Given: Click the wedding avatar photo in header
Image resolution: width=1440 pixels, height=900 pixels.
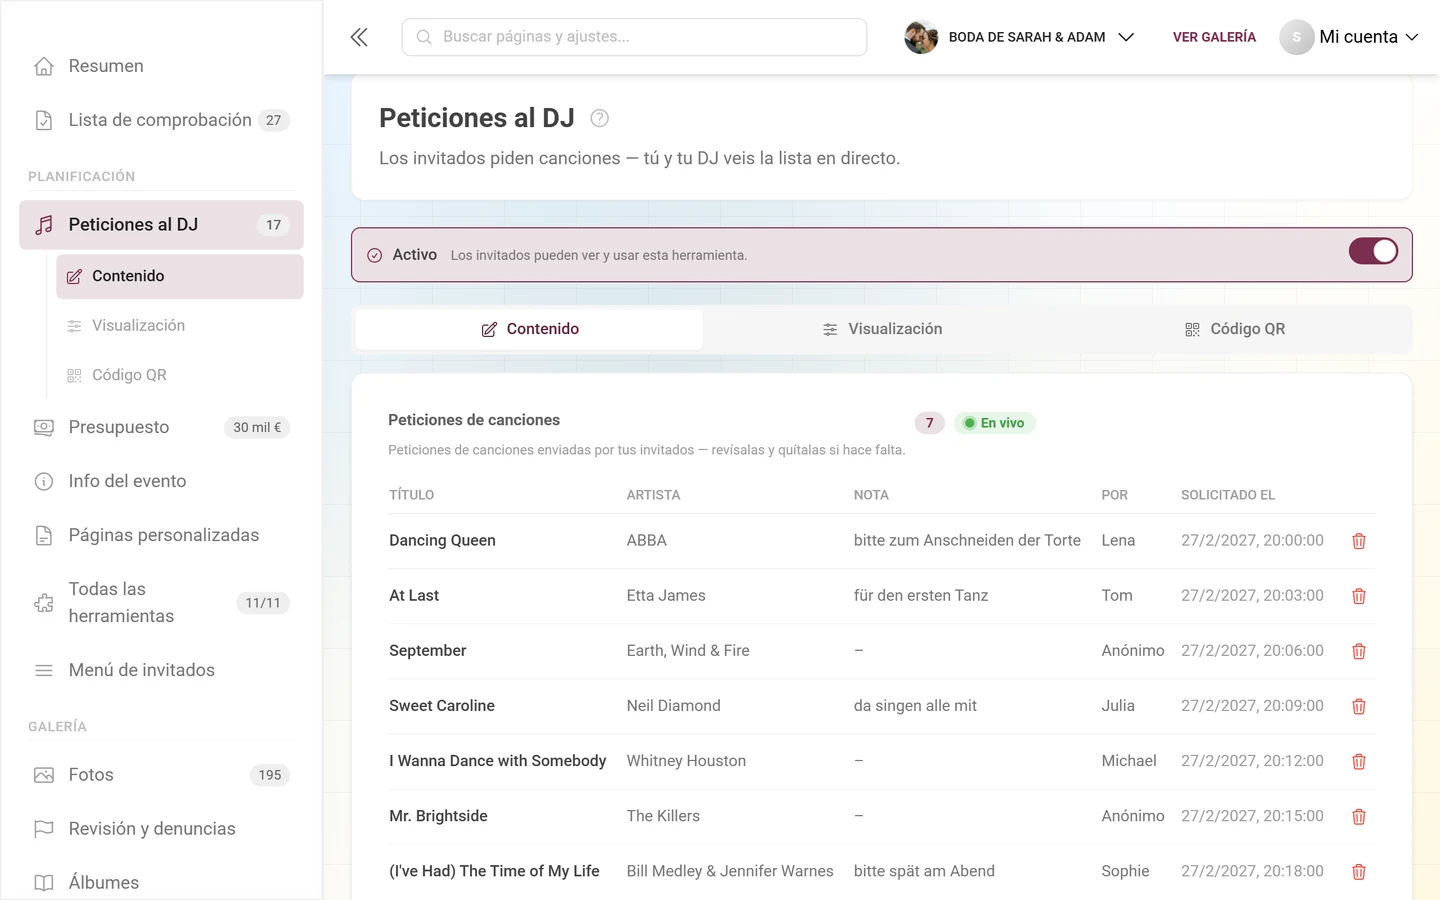Looking at the screenshot, I should [x=921, y=37].
